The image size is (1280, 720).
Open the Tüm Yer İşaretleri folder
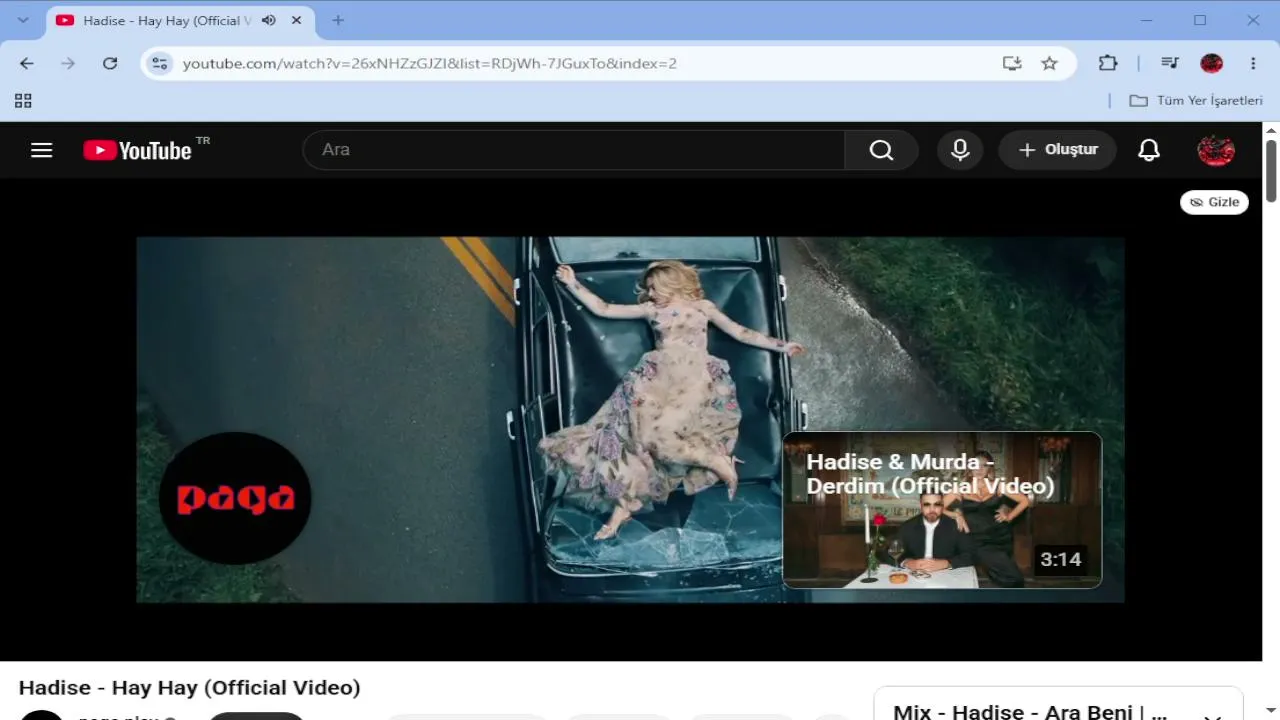1196,100
